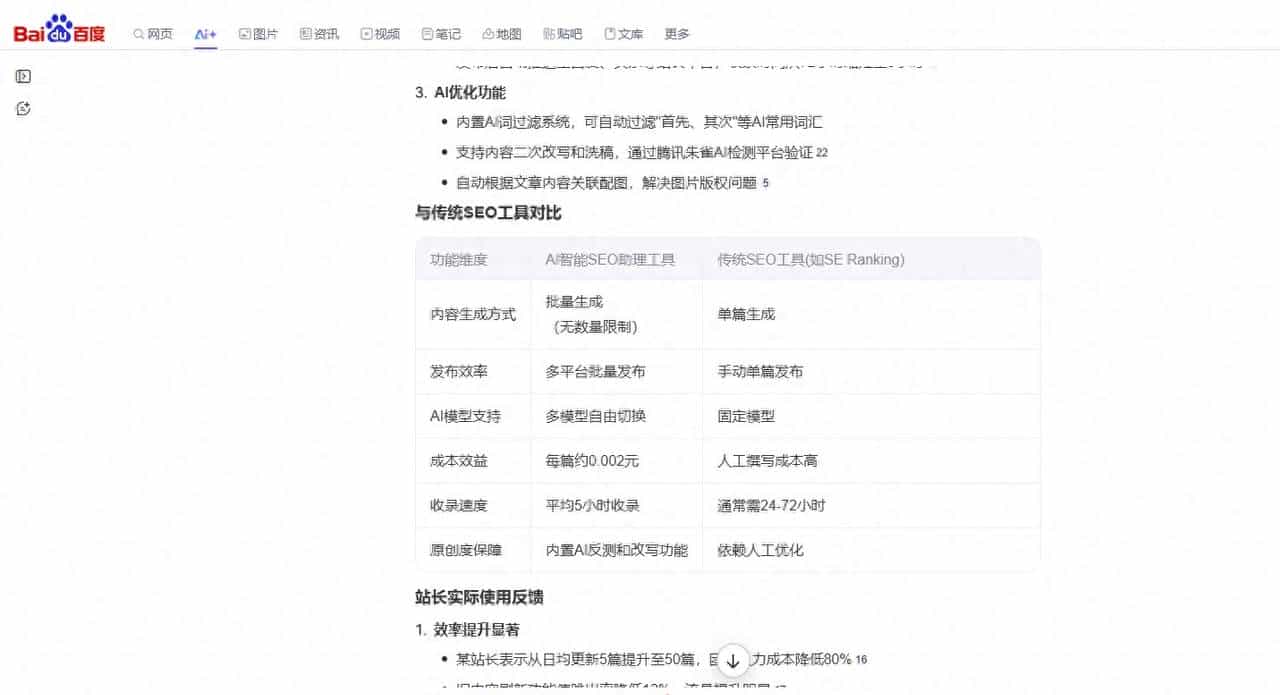Click the AI智能SEO助理工具 table header
Image resolution: width=1280 pixels, height=695 pixels.
pyautogui.click(x=610, y=260)
